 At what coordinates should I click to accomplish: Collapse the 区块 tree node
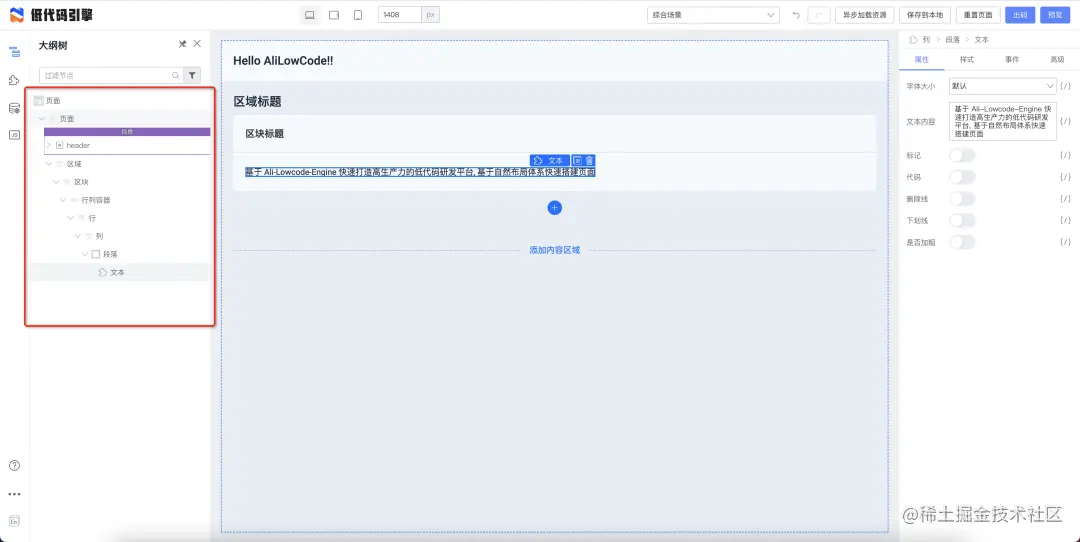click(x=56, y=182)
